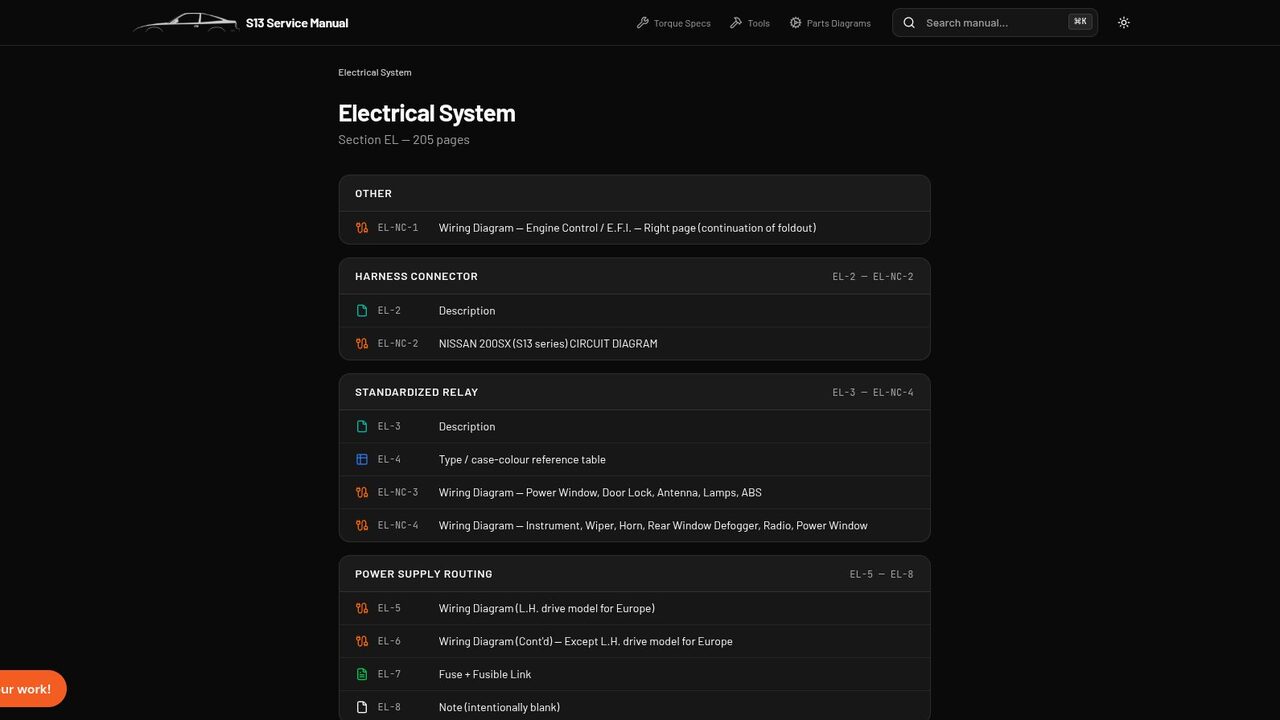Click the wiring diagram icon for EL-NC-3
Image resolution: width=1280 pixels, height=720 pixels.
(362, 493)
